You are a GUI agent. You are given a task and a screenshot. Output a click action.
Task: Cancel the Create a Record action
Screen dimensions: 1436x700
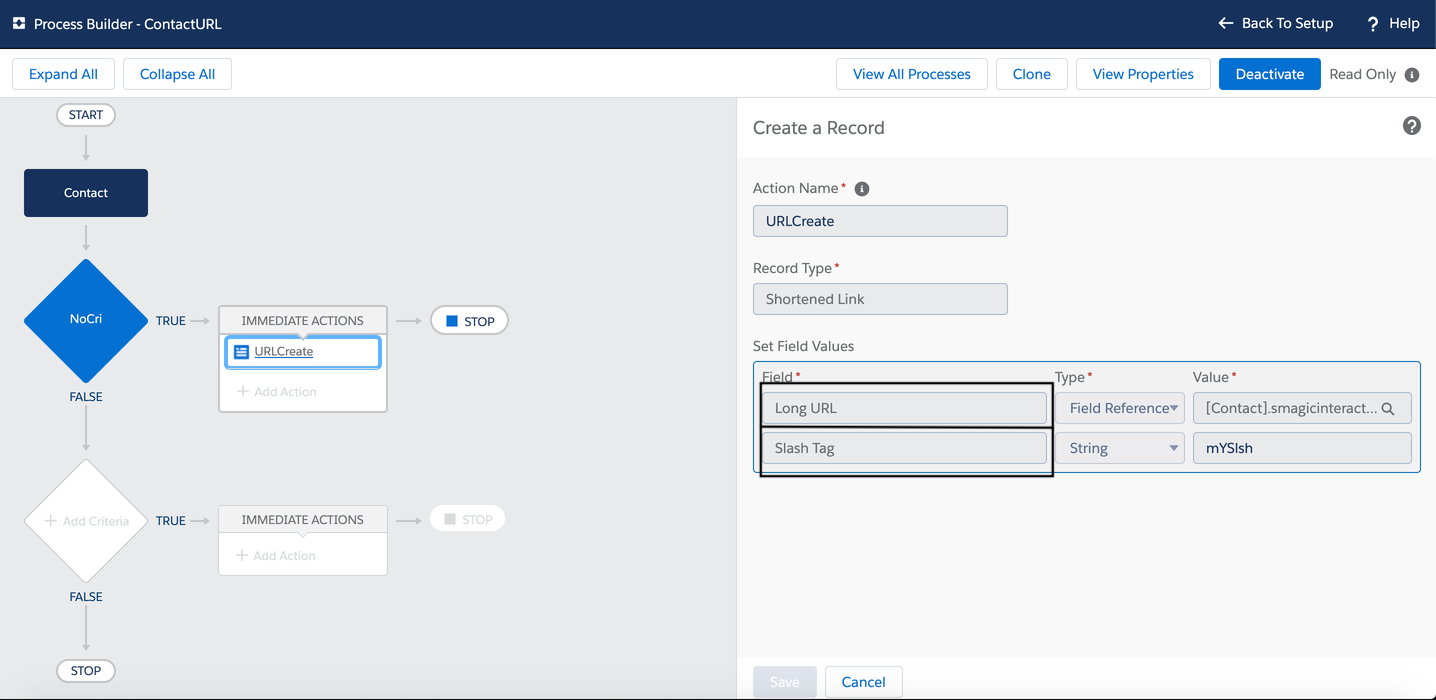tap(863, 682)
